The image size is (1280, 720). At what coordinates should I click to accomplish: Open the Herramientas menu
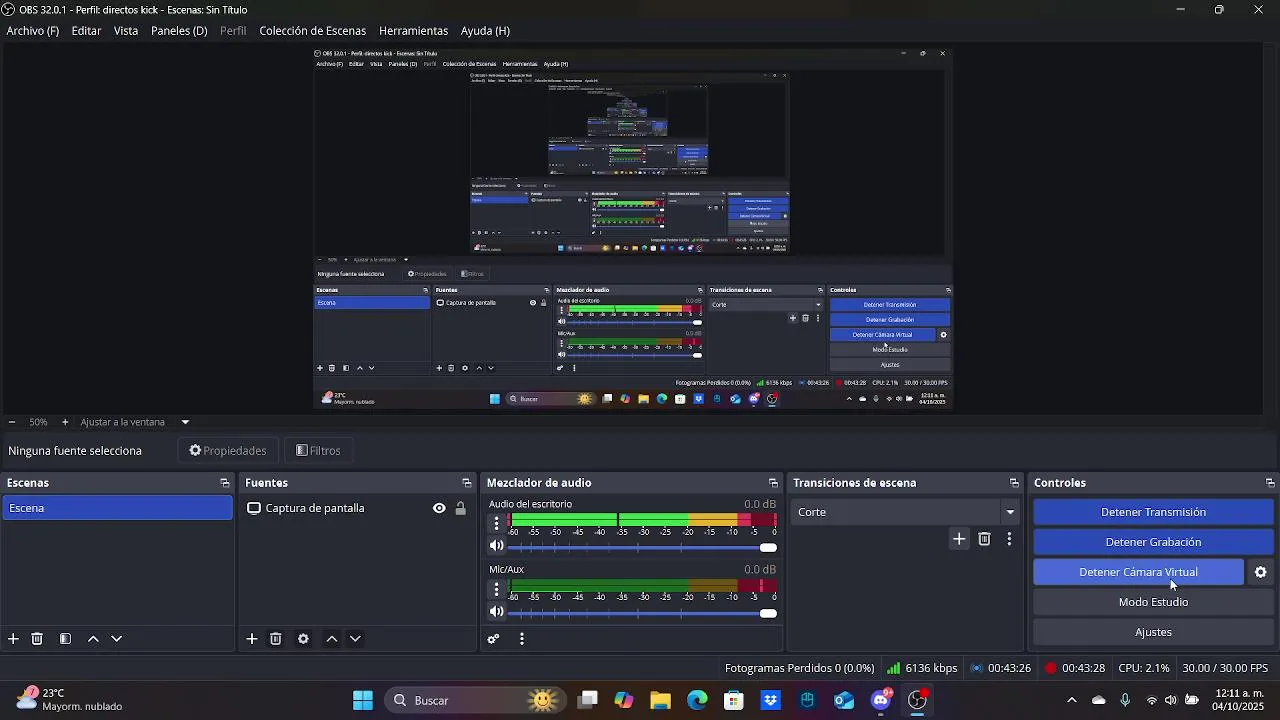click(413, 31)
